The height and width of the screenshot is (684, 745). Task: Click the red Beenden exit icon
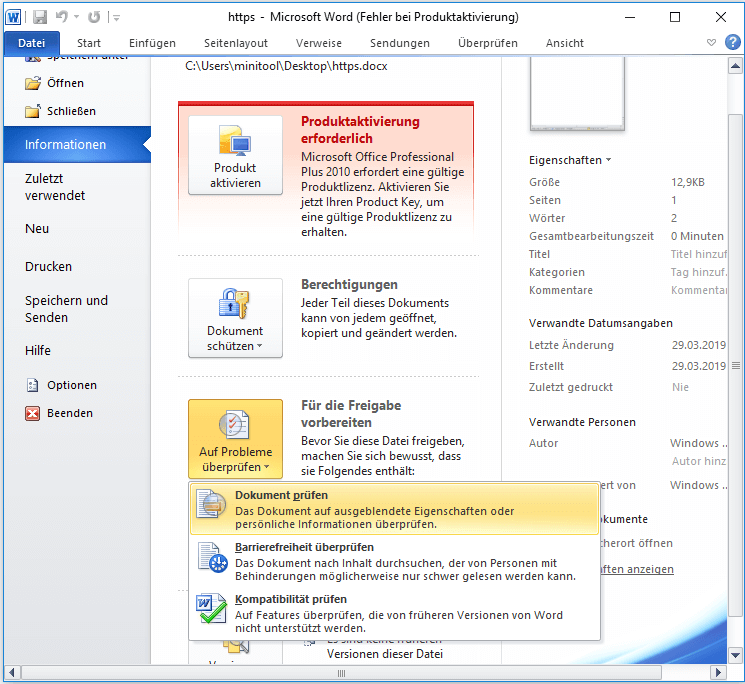(32, 413)
